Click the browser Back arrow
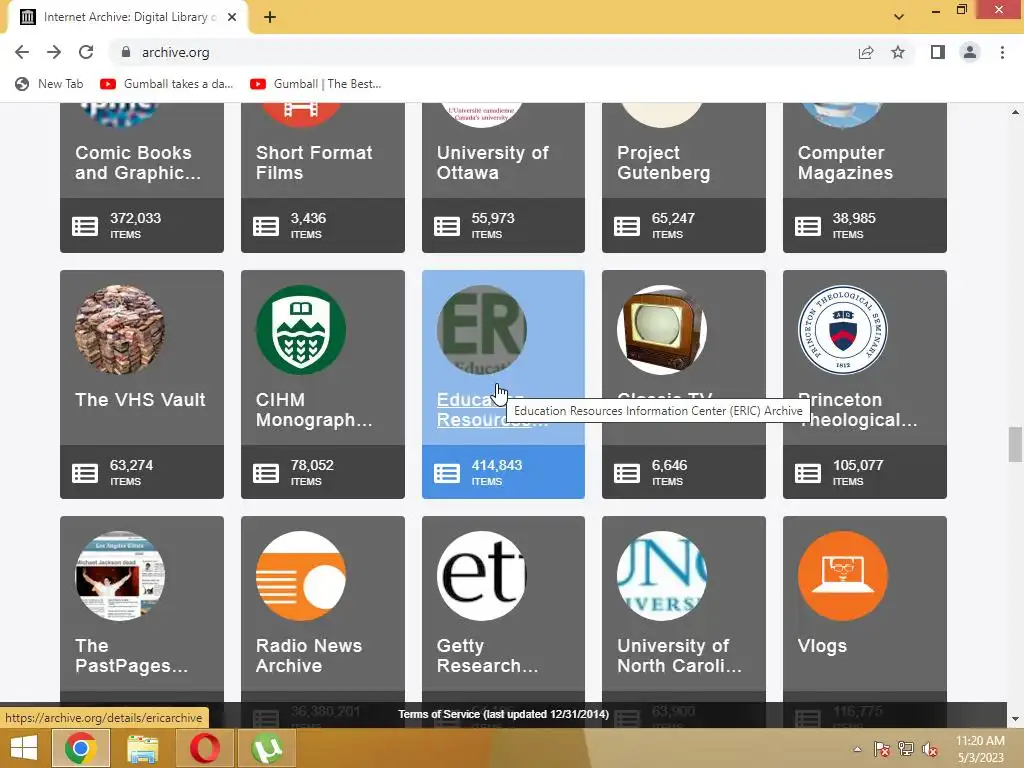Image resolution: width=1024 pixels, height=768 pixels. click(22, 52)
